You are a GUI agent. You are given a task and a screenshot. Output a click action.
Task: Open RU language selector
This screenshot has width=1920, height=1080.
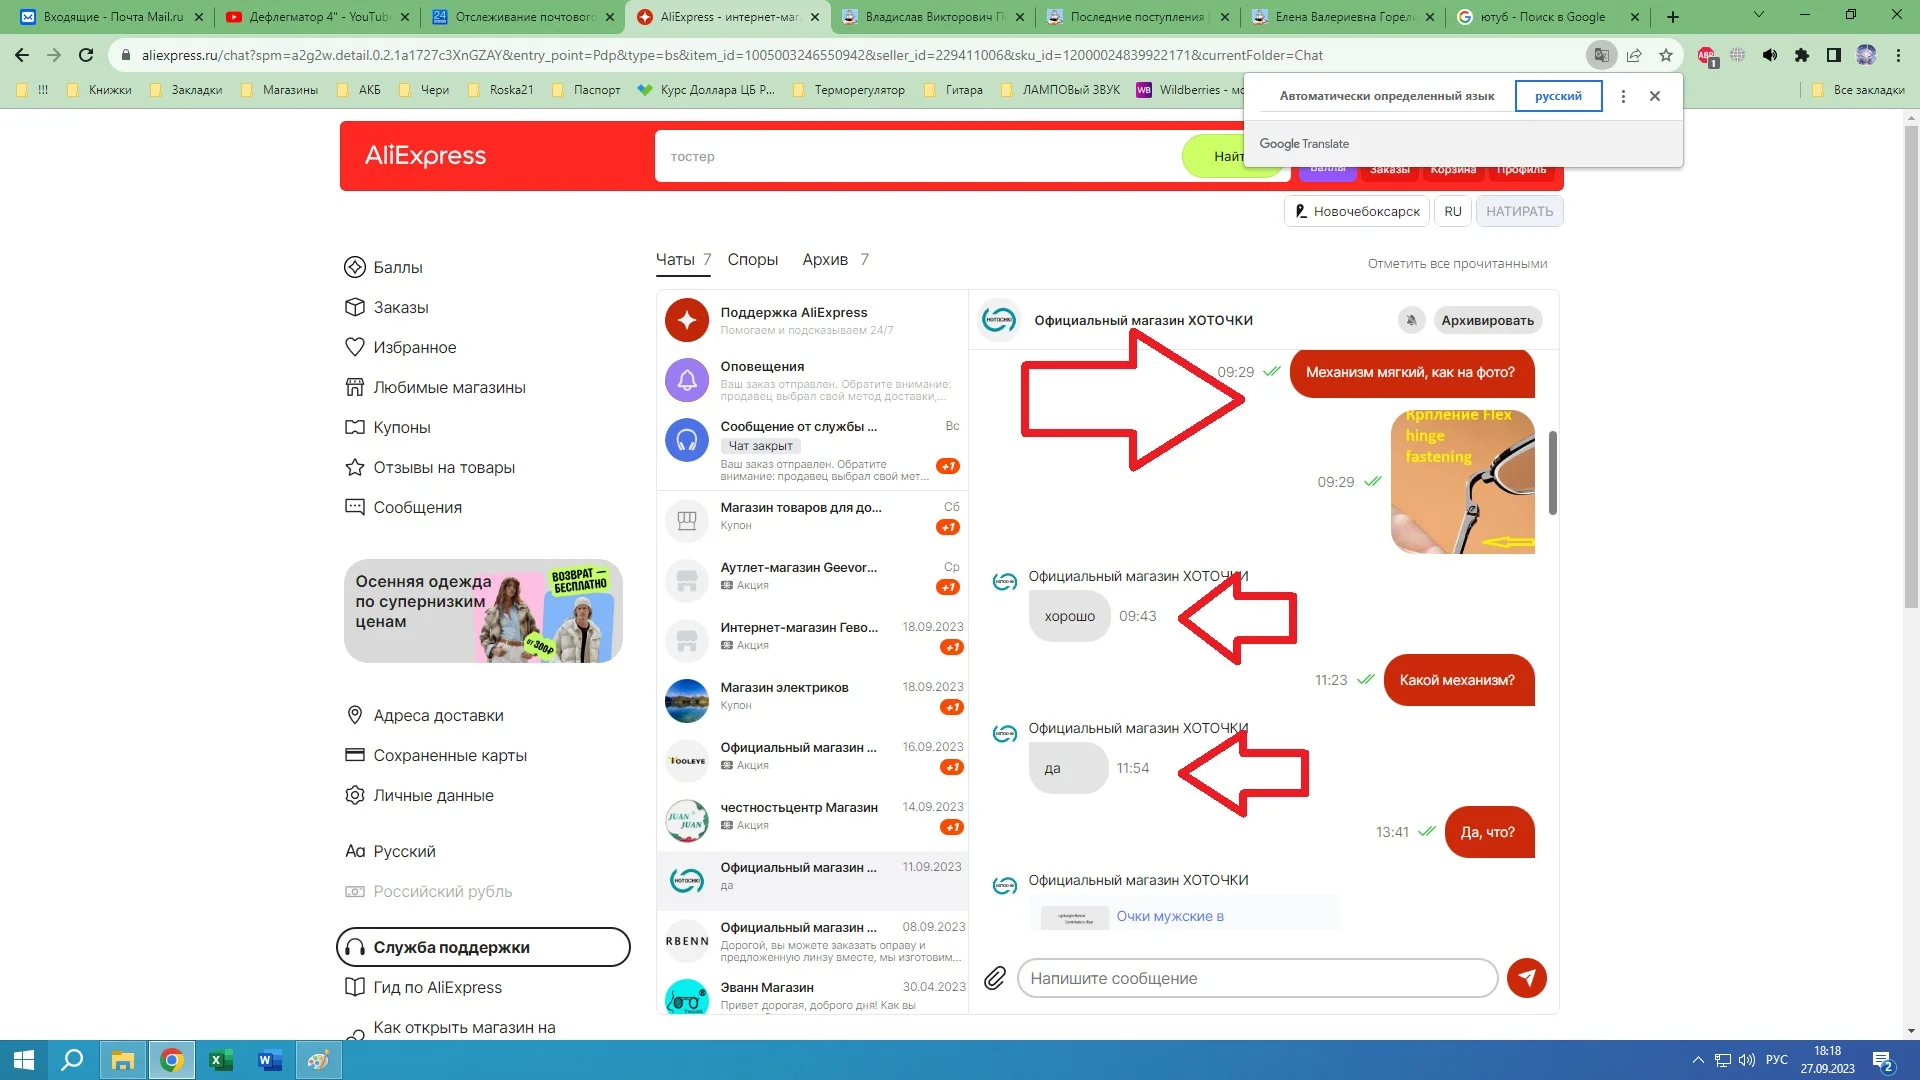tap(1453, 211)
